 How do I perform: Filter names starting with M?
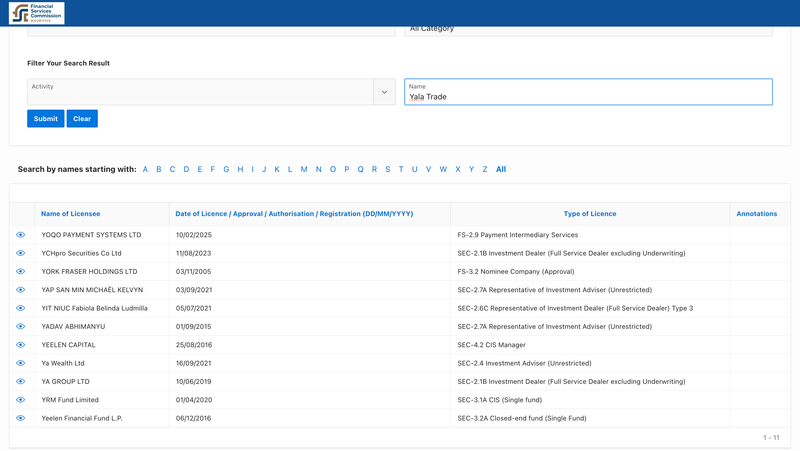[x=304, y=169]
